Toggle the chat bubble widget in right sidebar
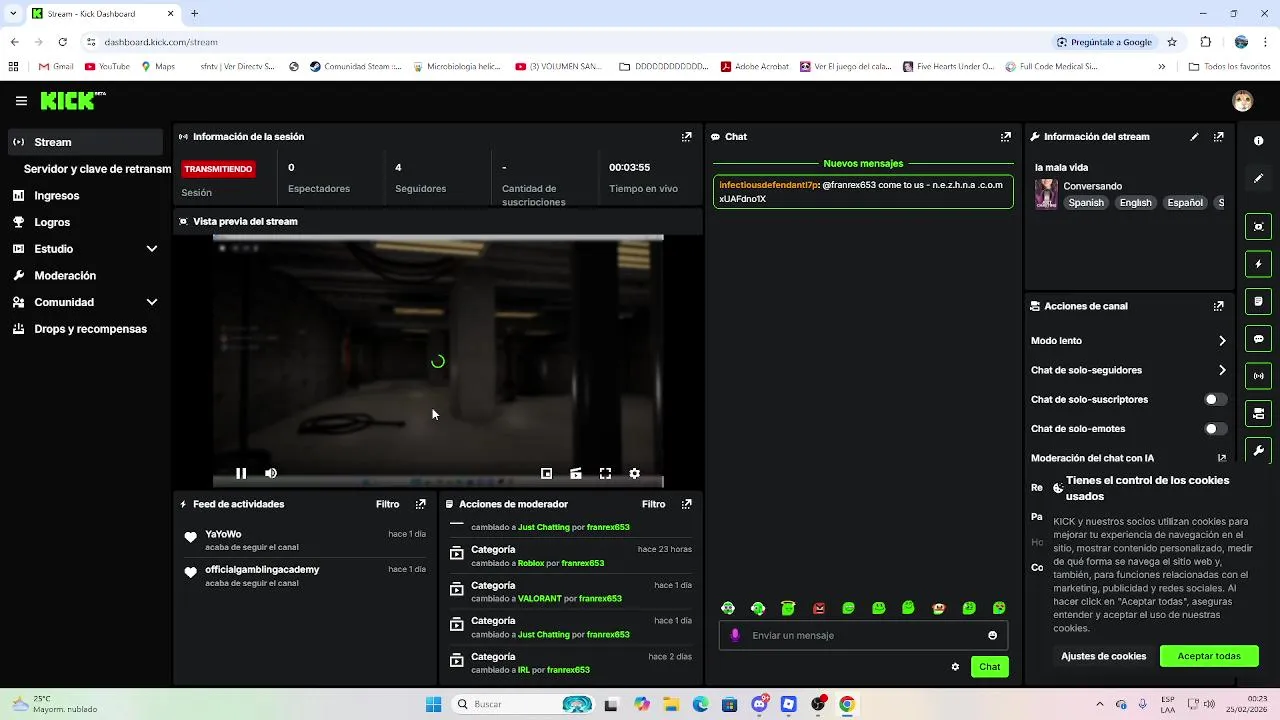The height and width of the screenshot is (720, 1280). (x=1259, y=339)
